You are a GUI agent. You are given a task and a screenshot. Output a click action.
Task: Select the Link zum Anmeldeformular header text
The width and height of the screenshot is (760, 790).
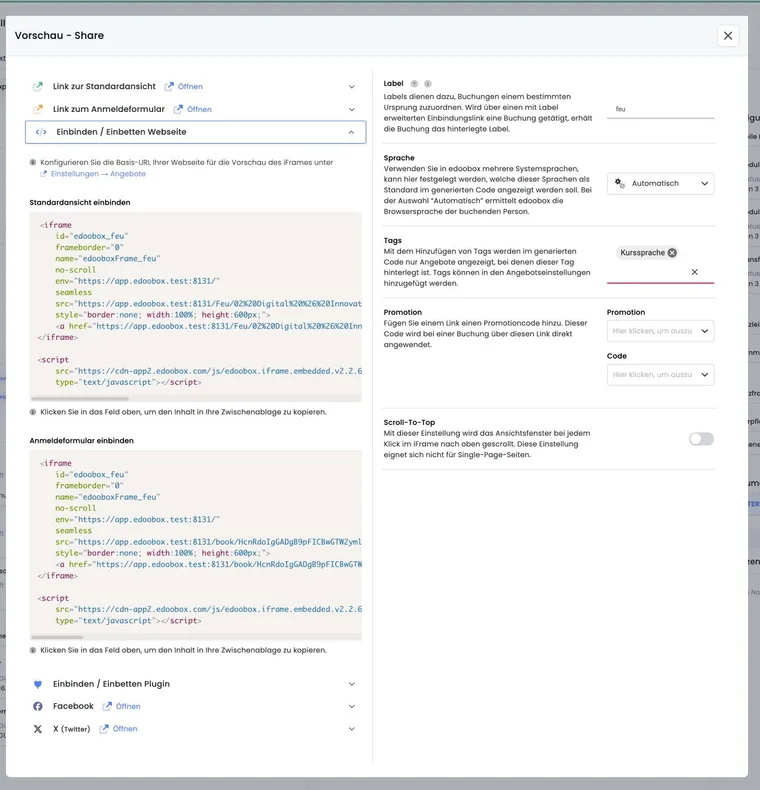click(109, 109)
